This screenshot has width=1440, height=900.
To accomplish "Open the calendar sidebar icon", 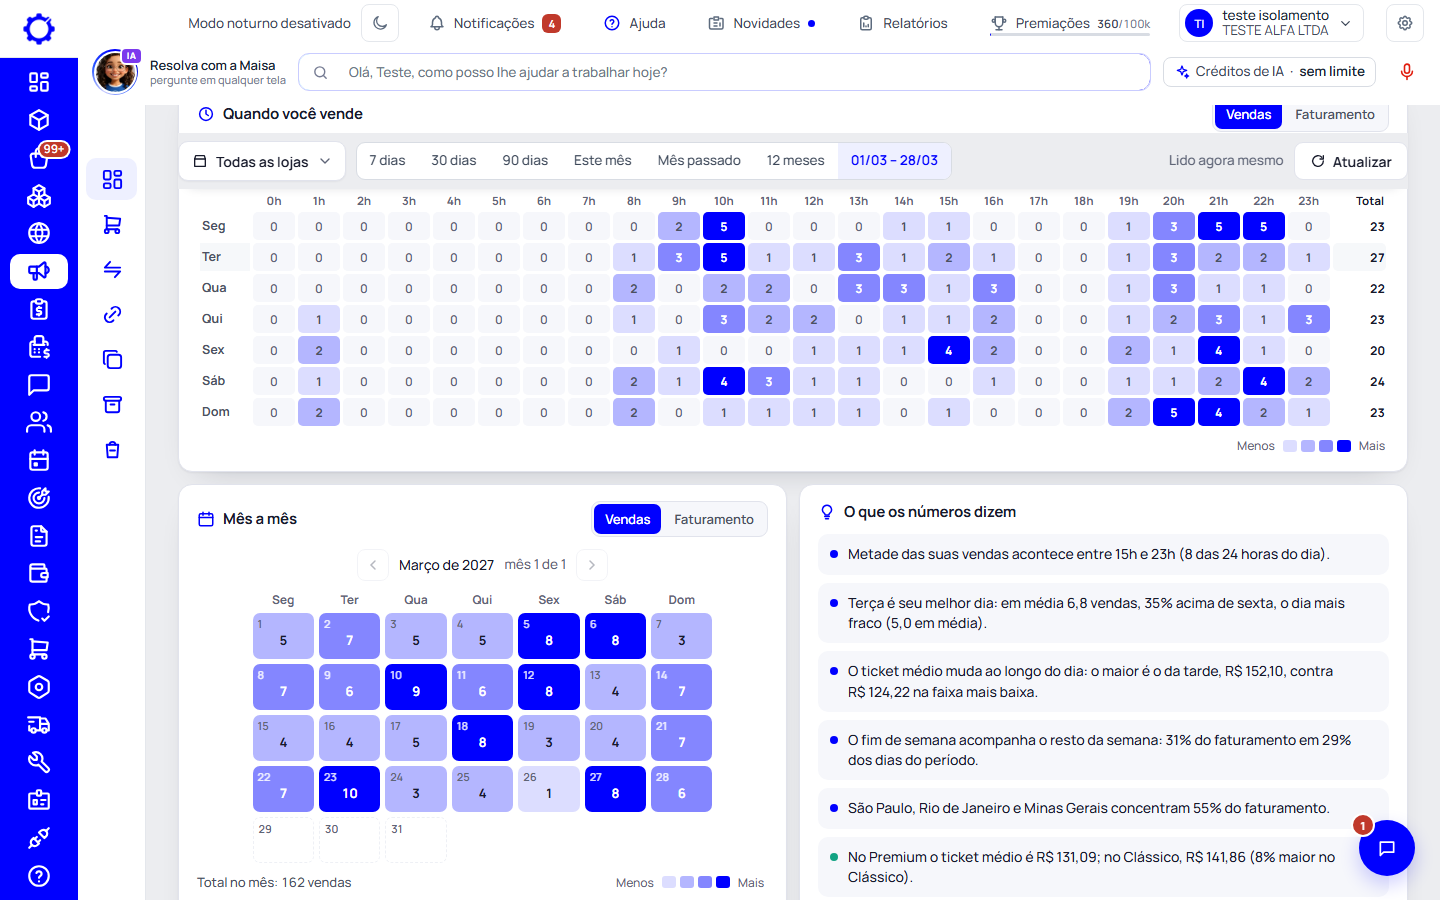I will tap(39, 461).
